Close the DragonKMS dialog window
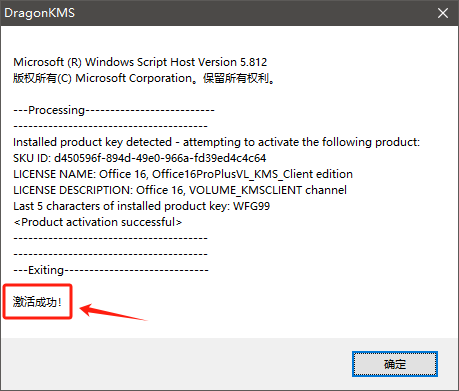Screen dimensions: 459x391 [443, 13]
